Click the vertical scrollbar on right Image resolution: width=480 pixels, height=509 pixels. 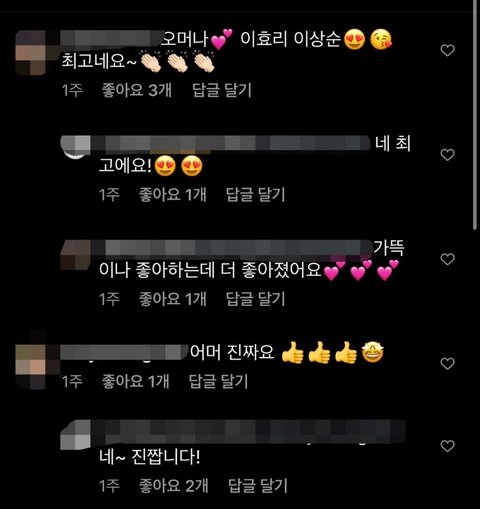pos(475,113)
